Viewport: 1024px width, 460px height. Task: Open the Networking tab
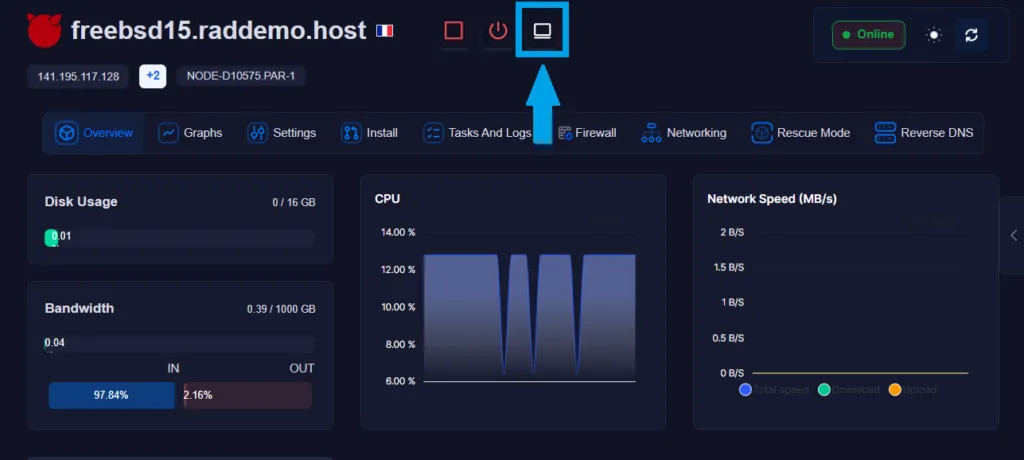click(683, 133)
